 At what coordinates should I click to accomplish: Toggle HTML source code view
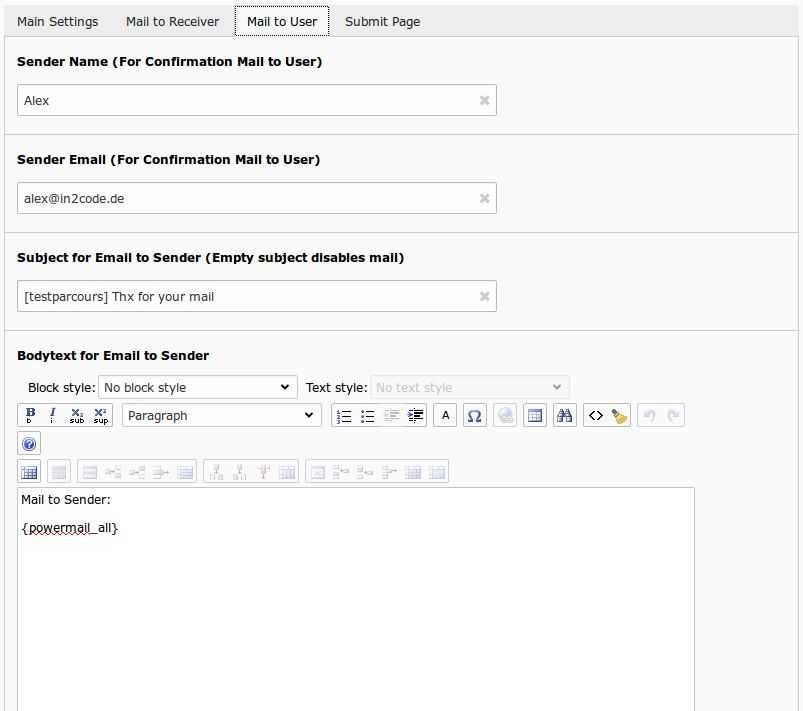[596, 416]
